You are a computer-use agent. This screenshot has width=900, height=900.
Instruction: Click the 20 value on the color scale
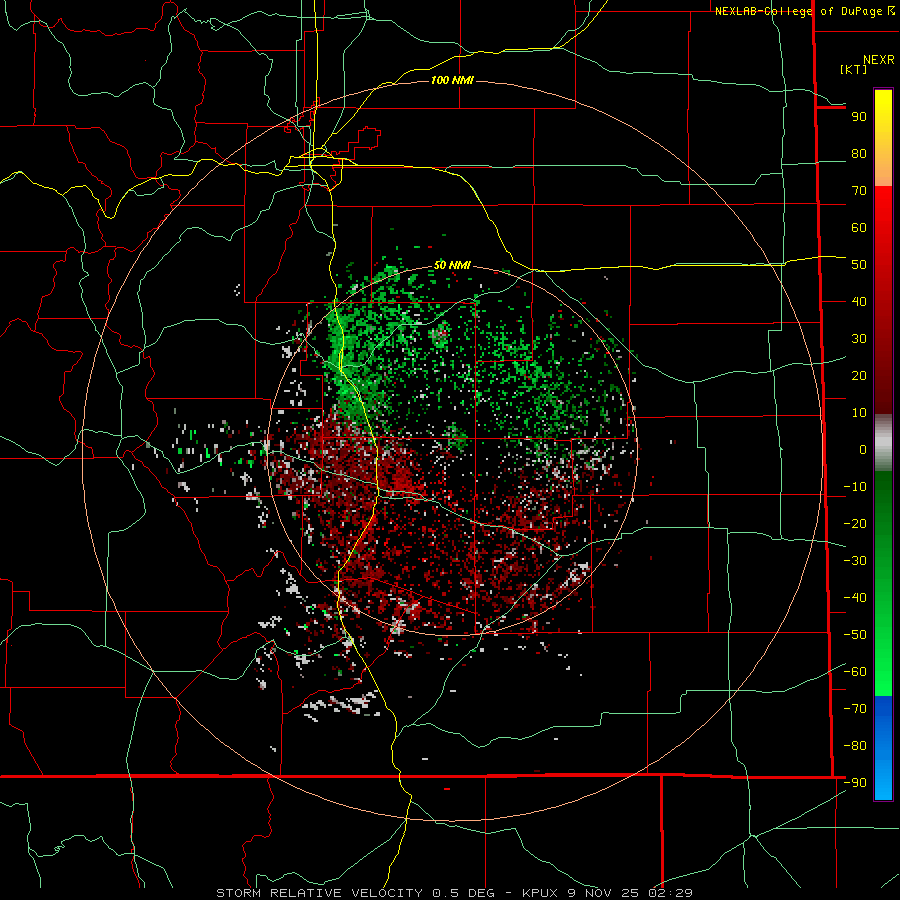859,376
